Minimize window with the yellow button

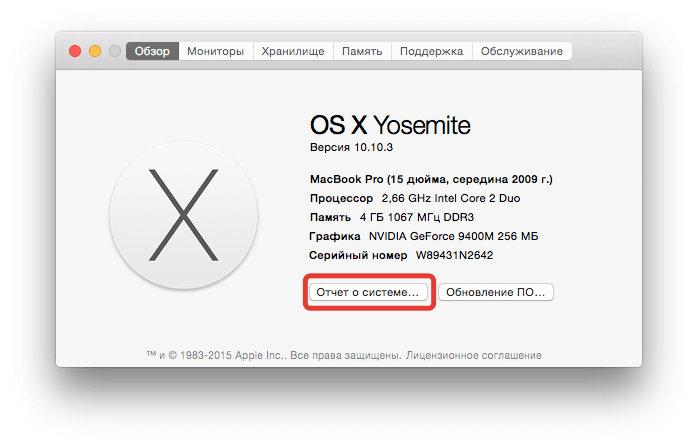95,51
